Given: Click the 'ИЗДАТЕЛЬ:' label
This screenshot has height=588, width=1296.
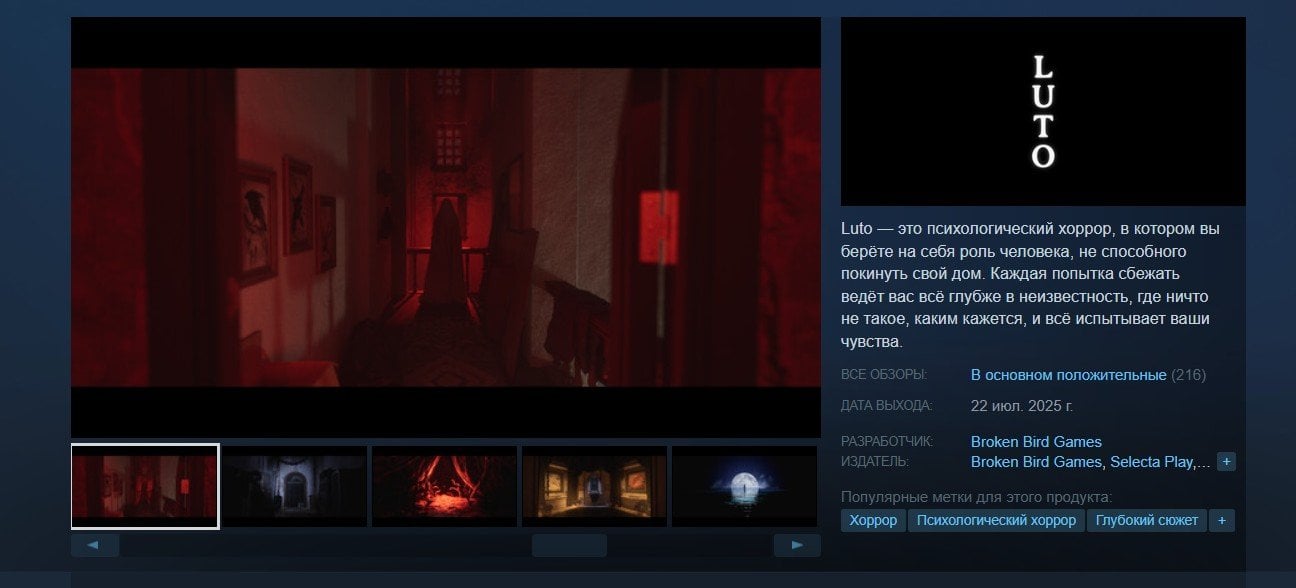Looking at the screenshot, I should click(874, 462).
